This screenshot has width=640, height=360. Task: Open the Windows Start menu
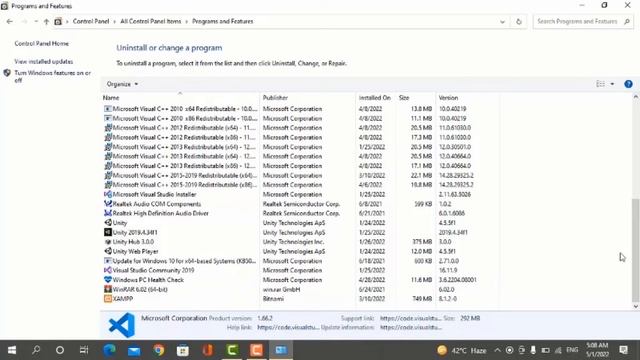click(12, 350)
